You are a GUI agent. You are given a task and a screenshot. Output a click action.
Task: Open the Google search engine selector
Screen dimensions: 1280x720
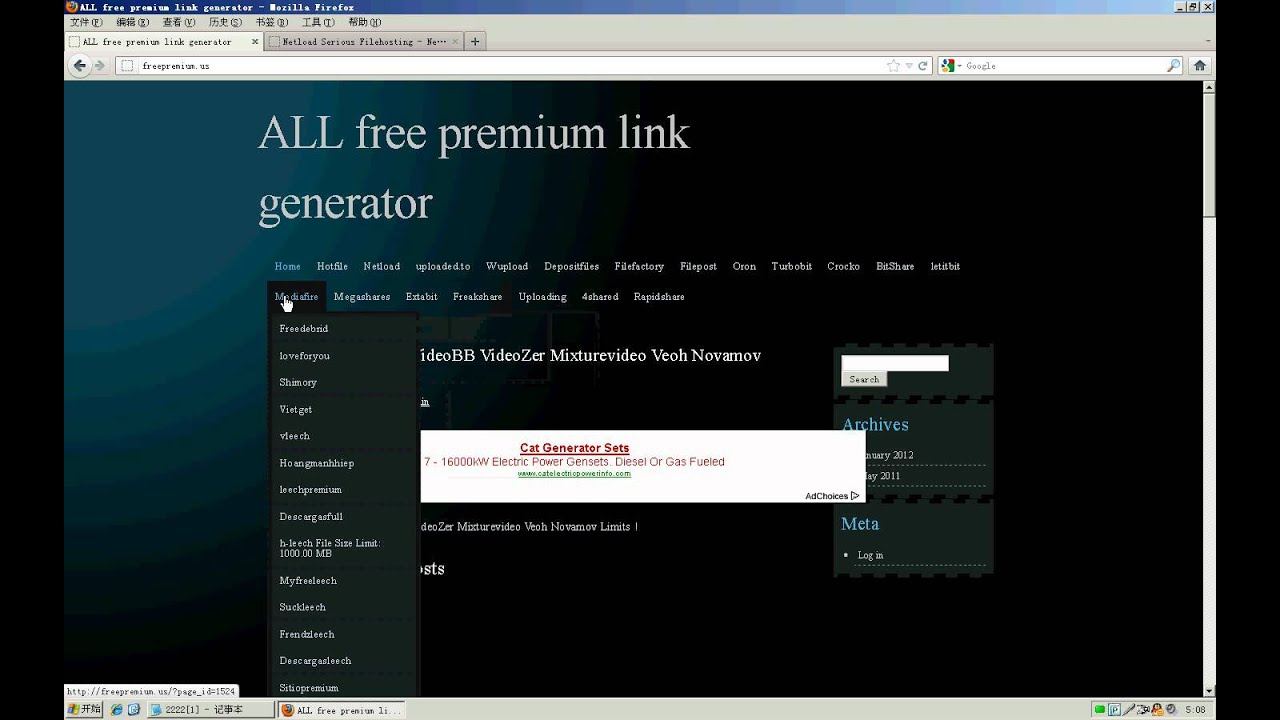click(x=950, y=65)
